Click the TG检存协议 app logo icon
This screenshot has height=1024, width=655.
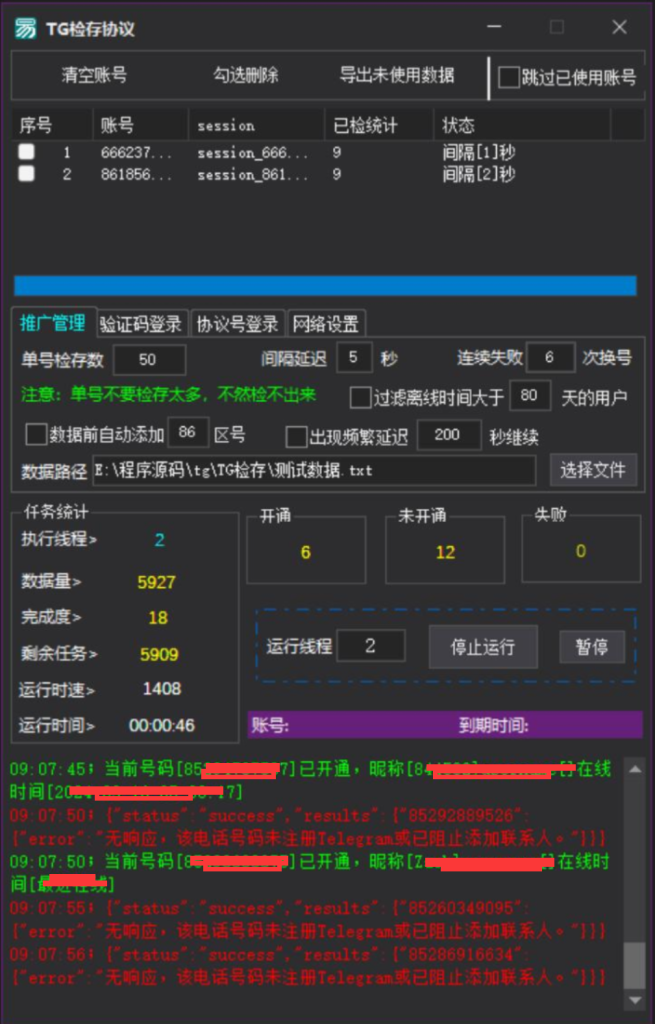[x=25, y=28]
